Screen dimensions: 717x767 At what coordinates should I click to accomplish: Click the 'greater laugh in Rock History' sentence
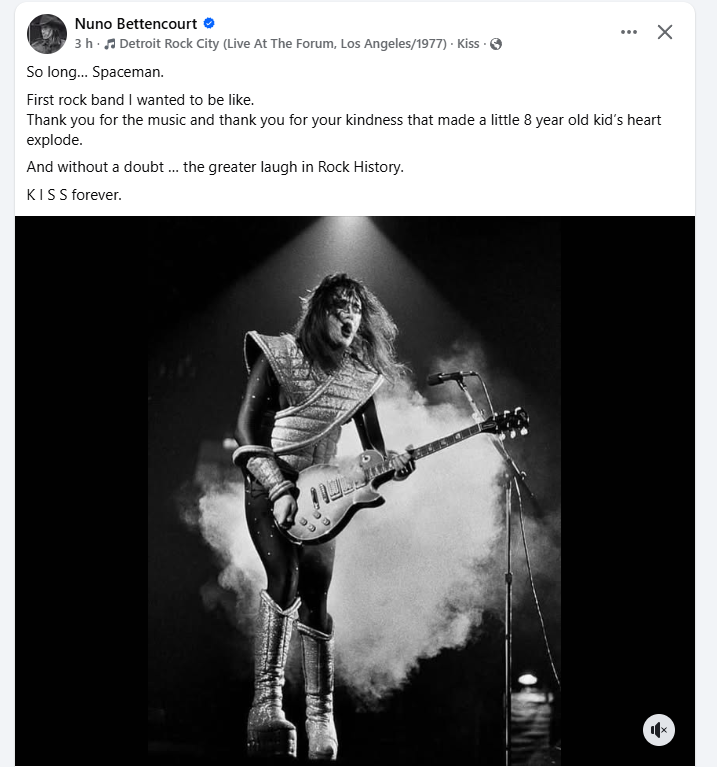215,167
